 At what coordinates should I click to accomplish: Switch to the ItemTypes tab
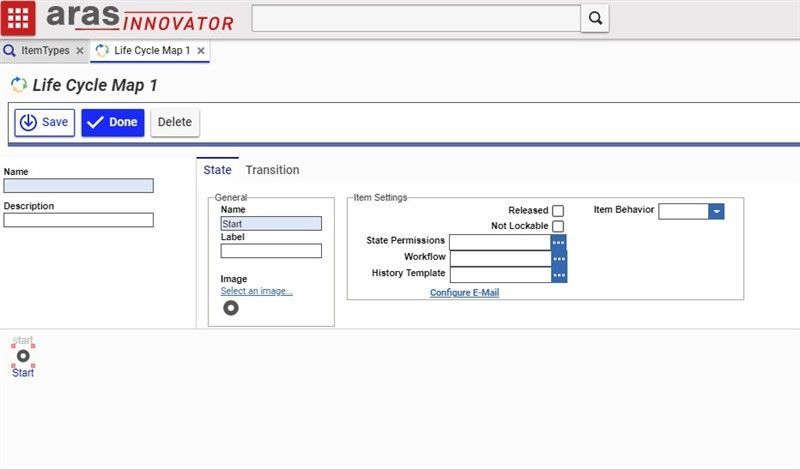(x=45, y=50)
